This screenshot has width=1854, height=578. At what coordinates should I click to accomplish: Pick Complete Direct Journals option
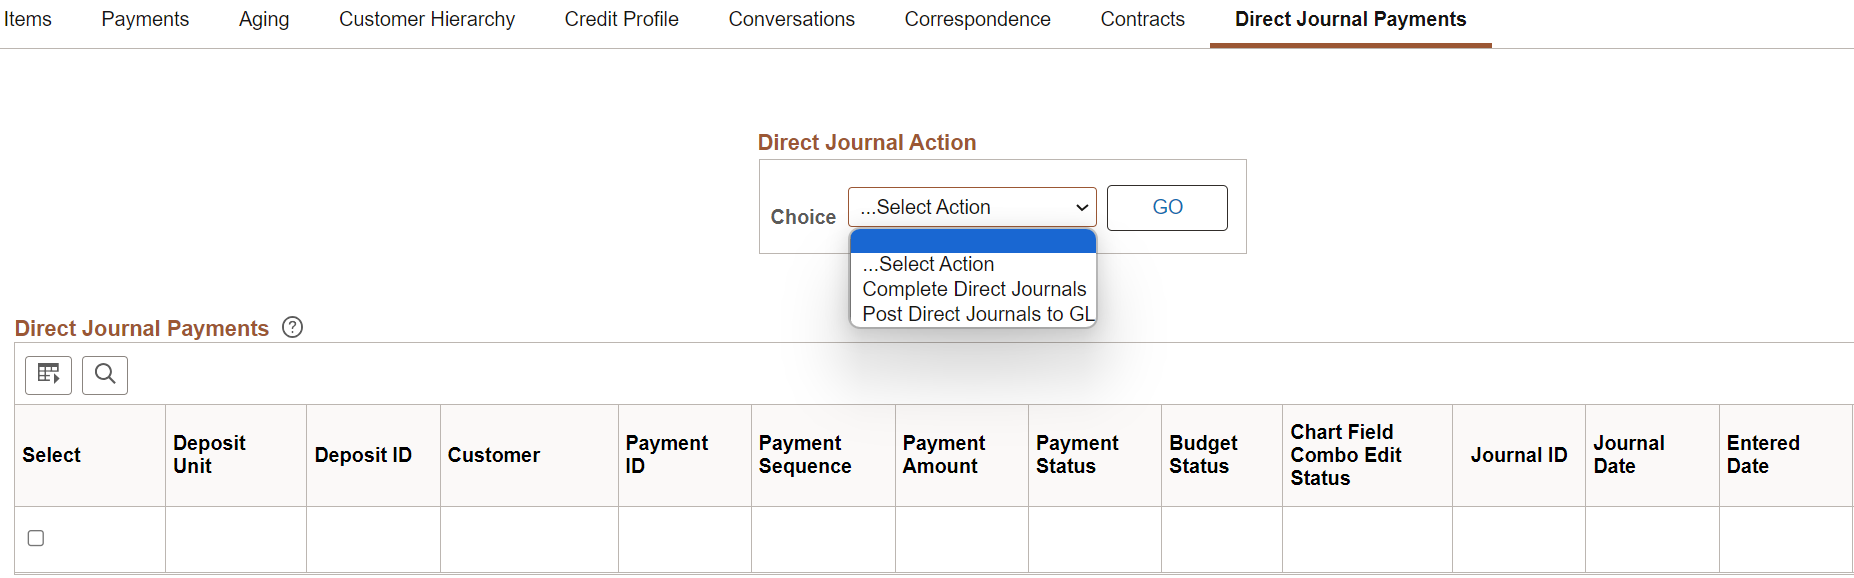click(973, 289)
